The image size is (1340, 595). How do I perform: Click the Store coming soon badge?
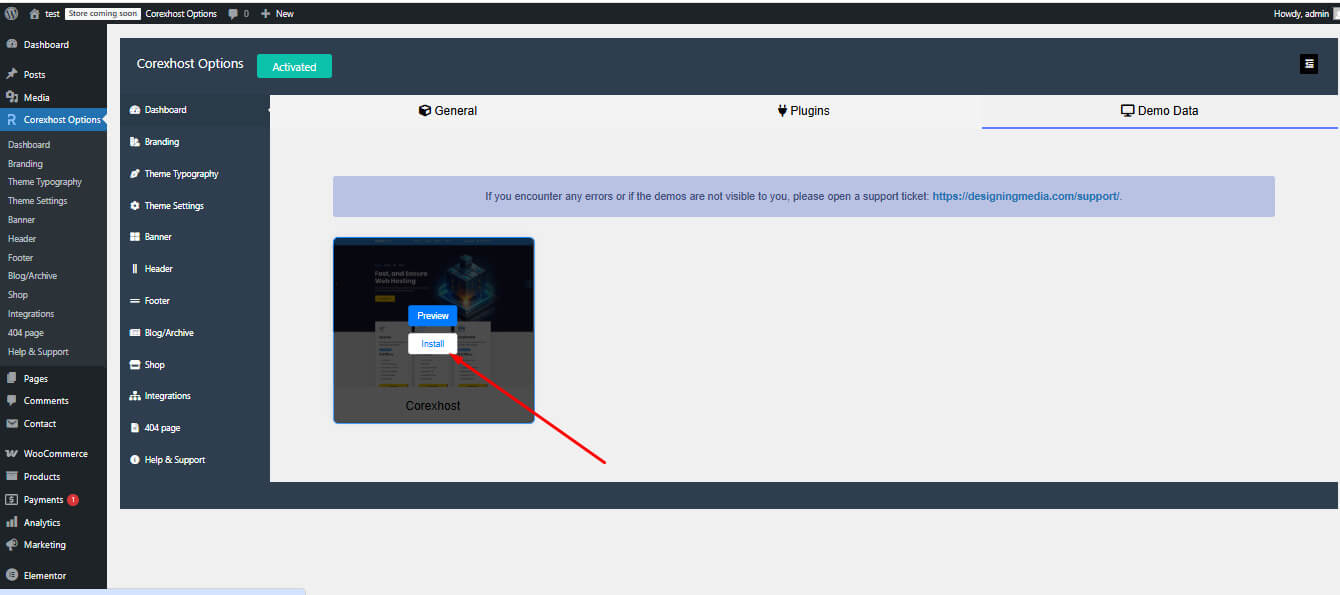pyautogui.click(x=101, y=14)
